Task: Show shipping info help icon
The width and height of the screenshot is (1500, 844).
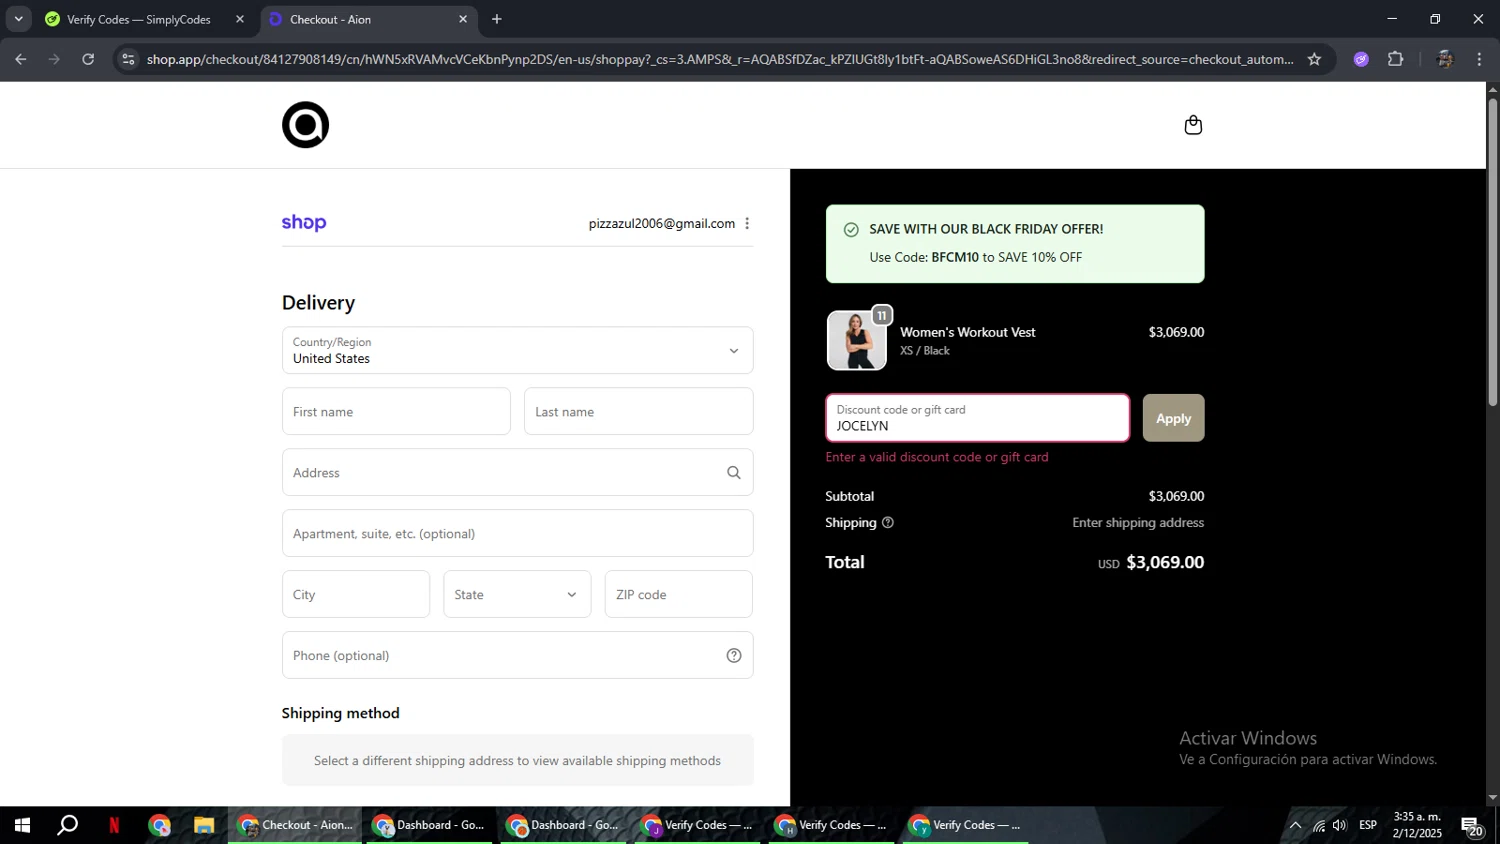Action: click(888, 523)
